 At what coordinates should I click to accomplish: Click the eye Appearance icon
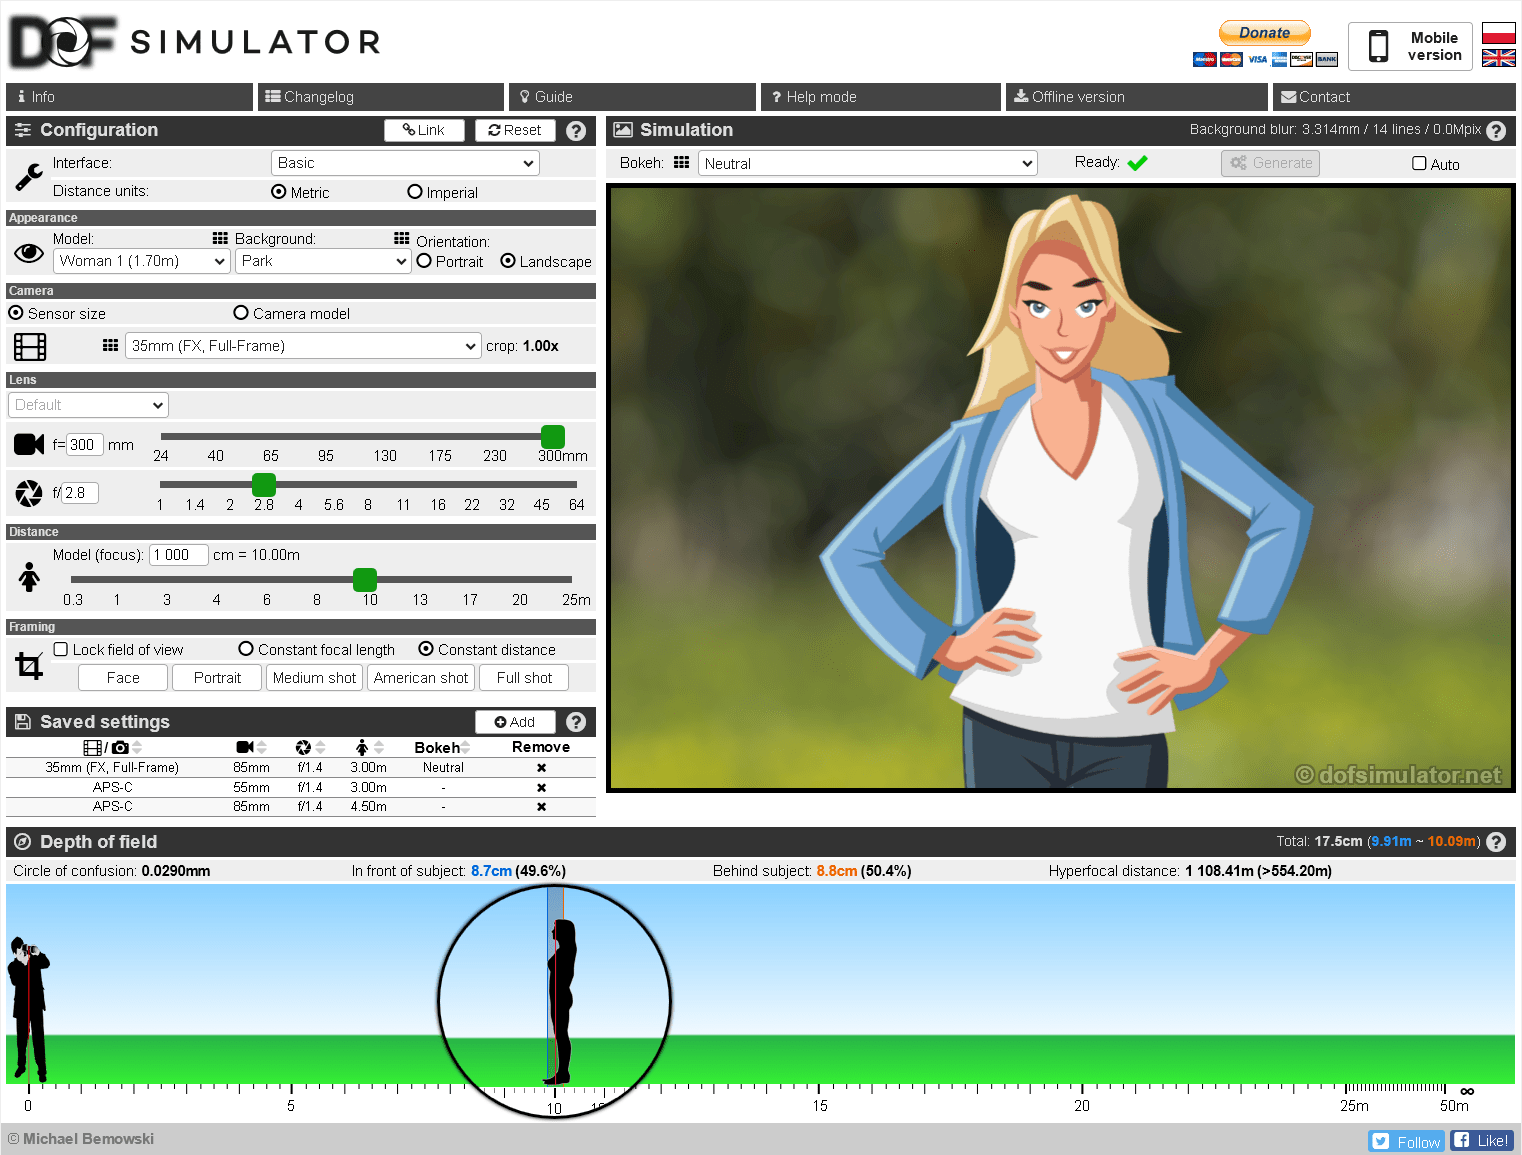click(29, 253)
